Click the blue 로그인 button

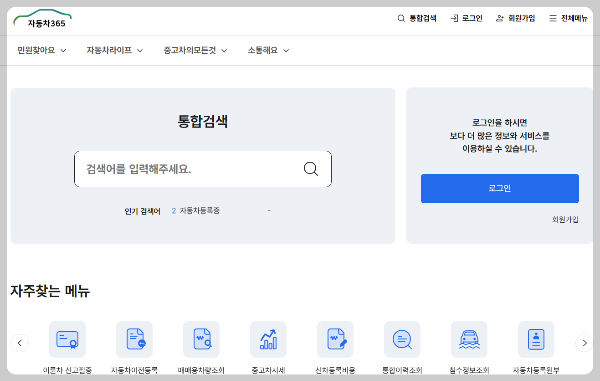[x=500, y=188]
